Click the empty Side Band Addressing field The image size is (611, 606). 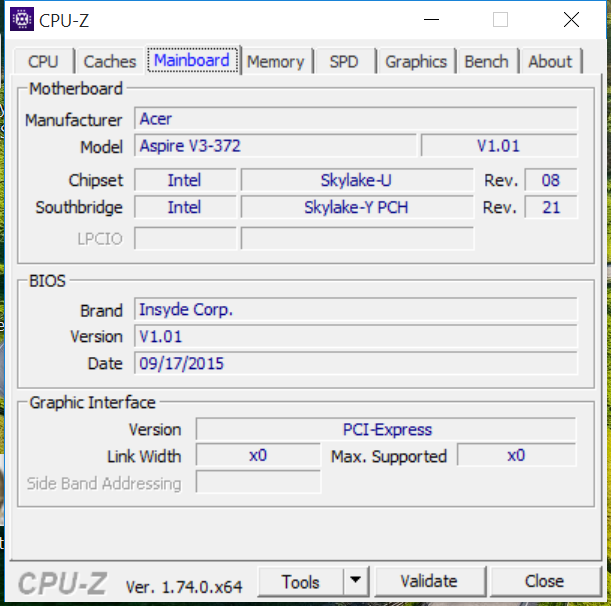258,482
